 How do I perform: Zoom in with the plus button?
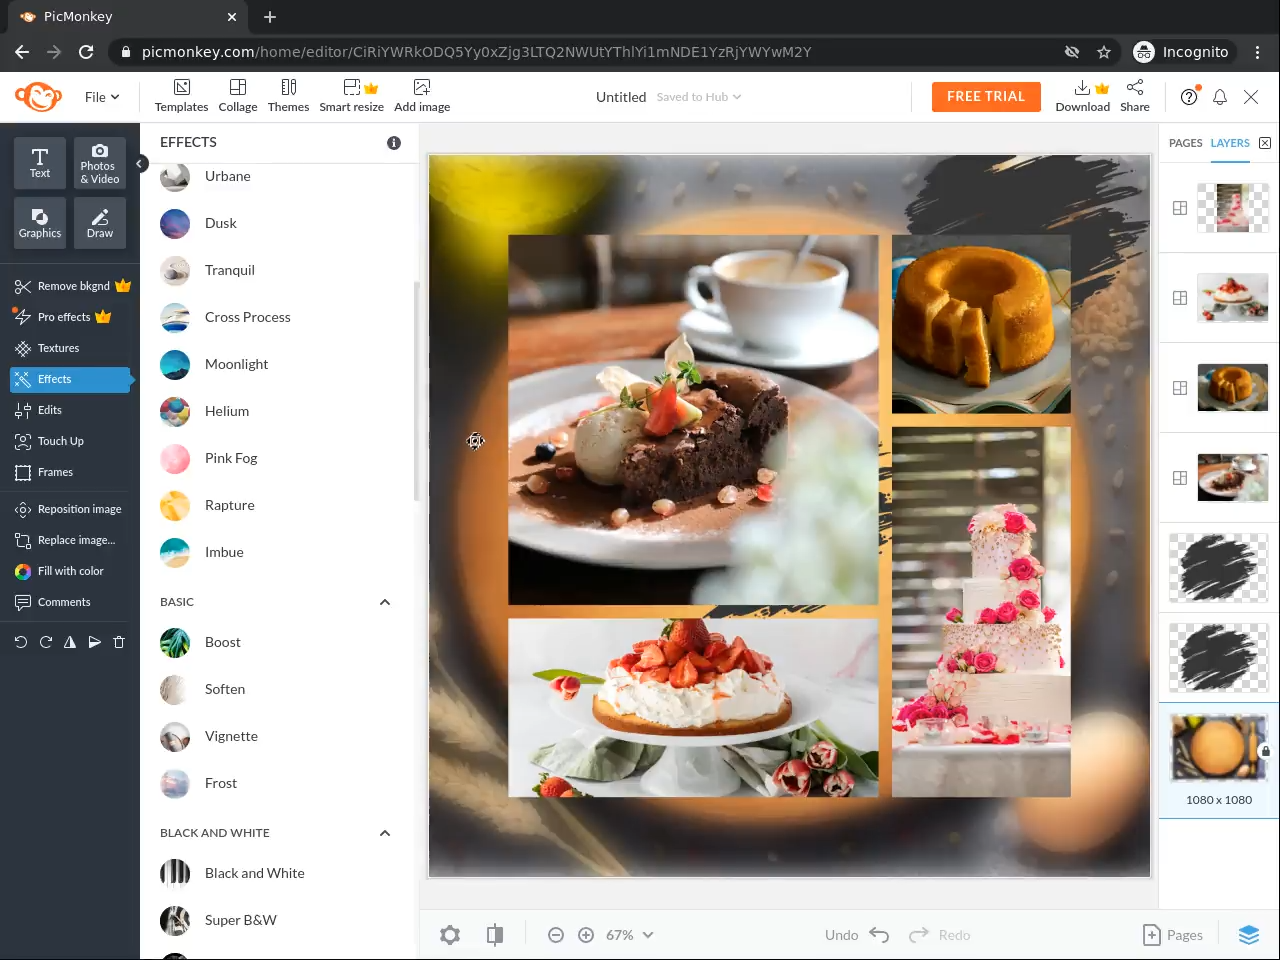pos(586,935)
